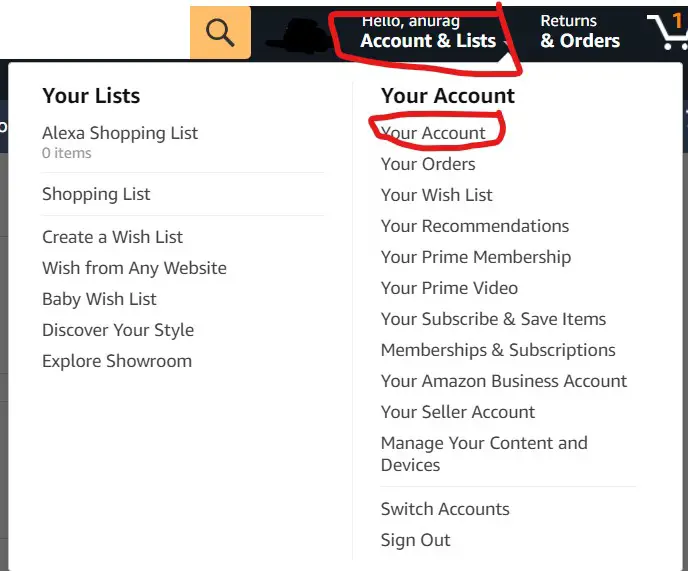Select Create a Wish List
688x571 pixels.
(x=112, y=237)
